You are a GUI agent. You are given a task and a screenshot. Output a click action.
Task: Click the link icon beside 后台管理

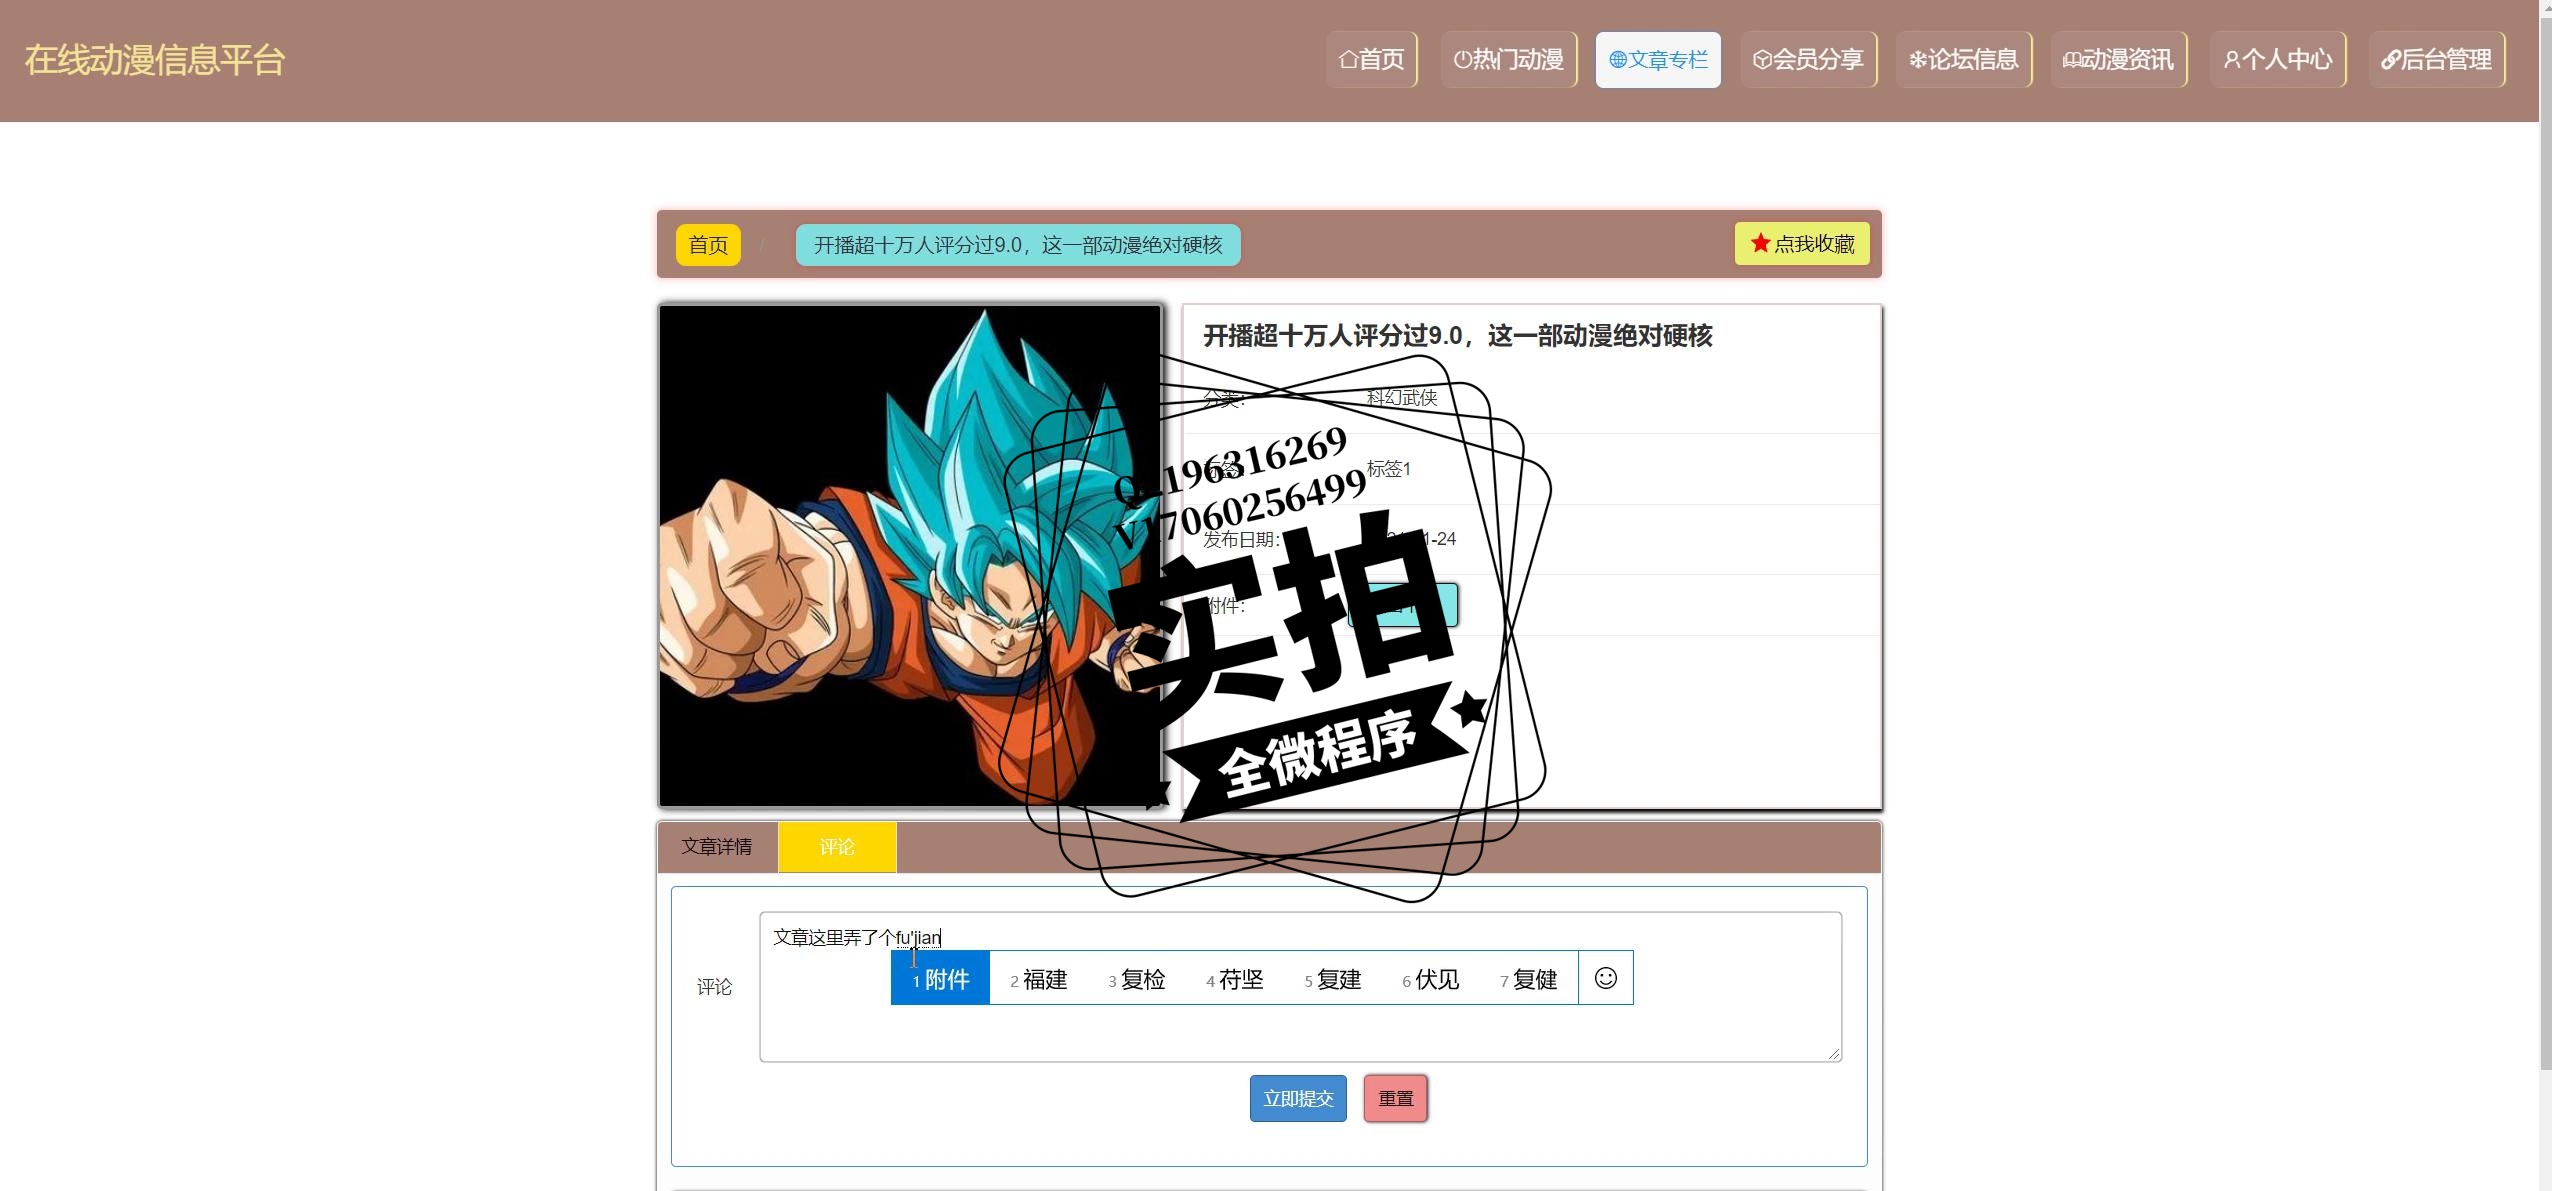2390,60
